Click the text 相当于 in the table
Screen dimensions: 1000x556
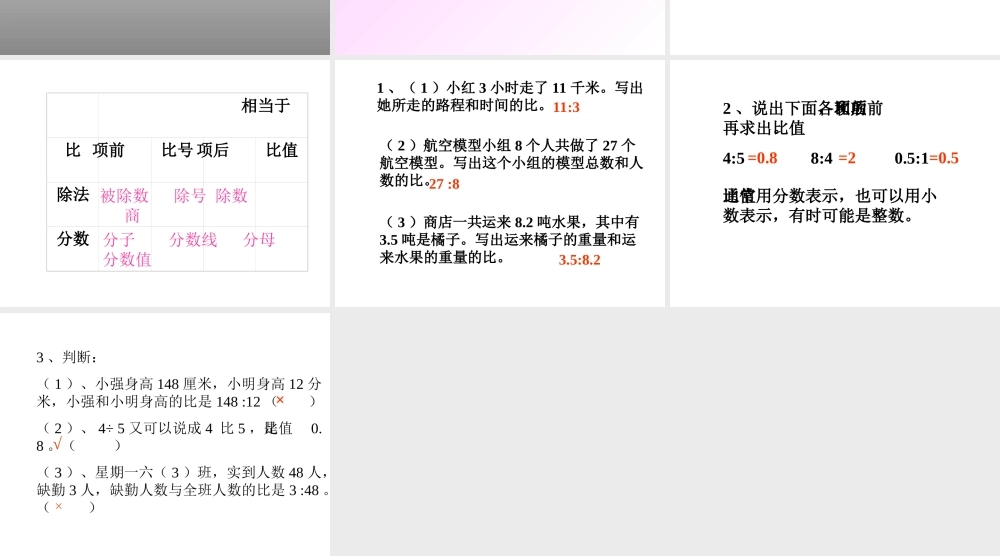click(265, 106)
